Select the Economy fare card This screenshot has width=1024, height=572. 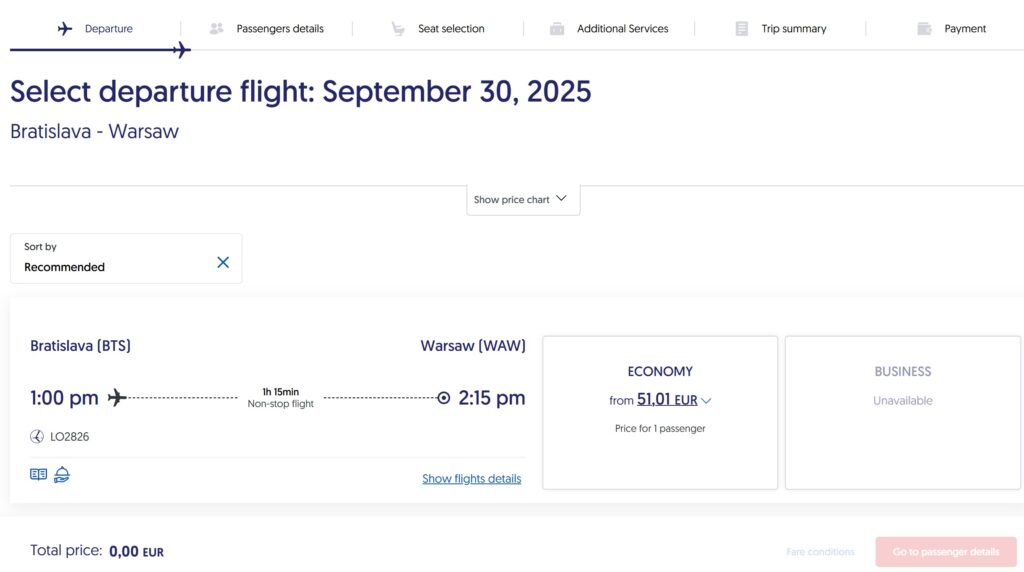click(x=660, y=412)
